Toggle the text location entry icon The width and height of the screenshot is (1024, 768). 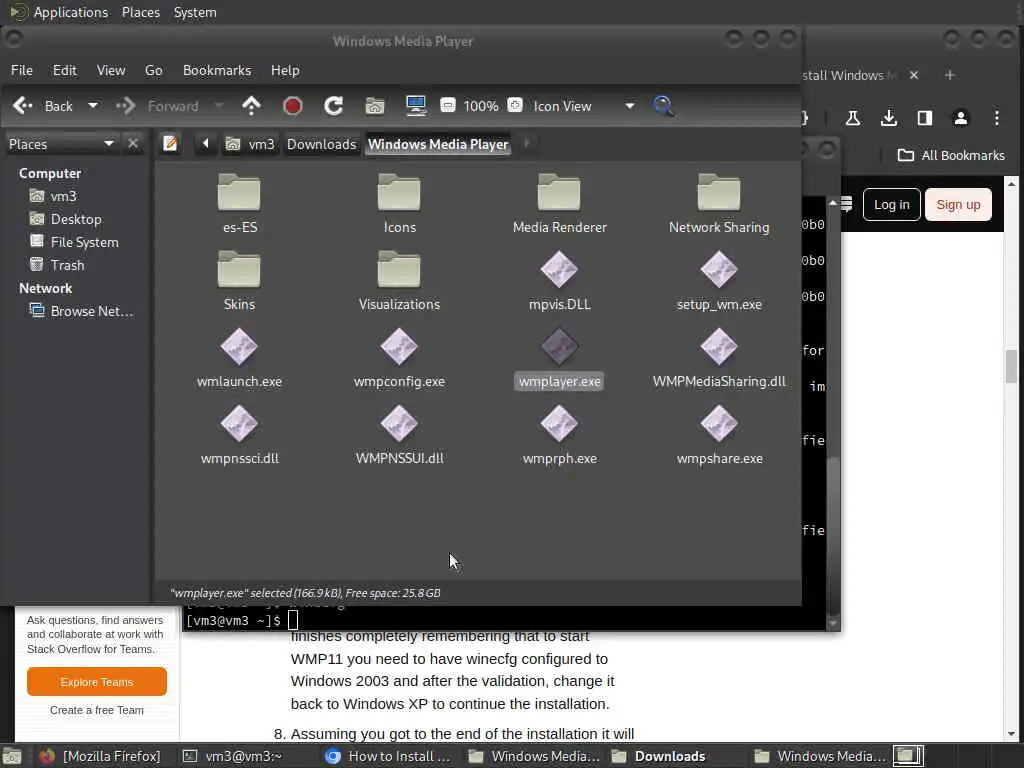click(x=170, y=144)
